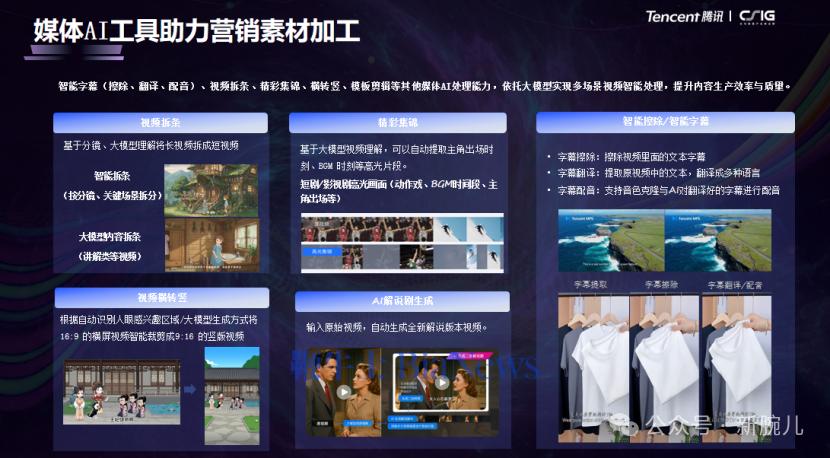Open the left coastal cliff image with subtitles
This screenshot has width=830, height=458.
tap(611, 240)
